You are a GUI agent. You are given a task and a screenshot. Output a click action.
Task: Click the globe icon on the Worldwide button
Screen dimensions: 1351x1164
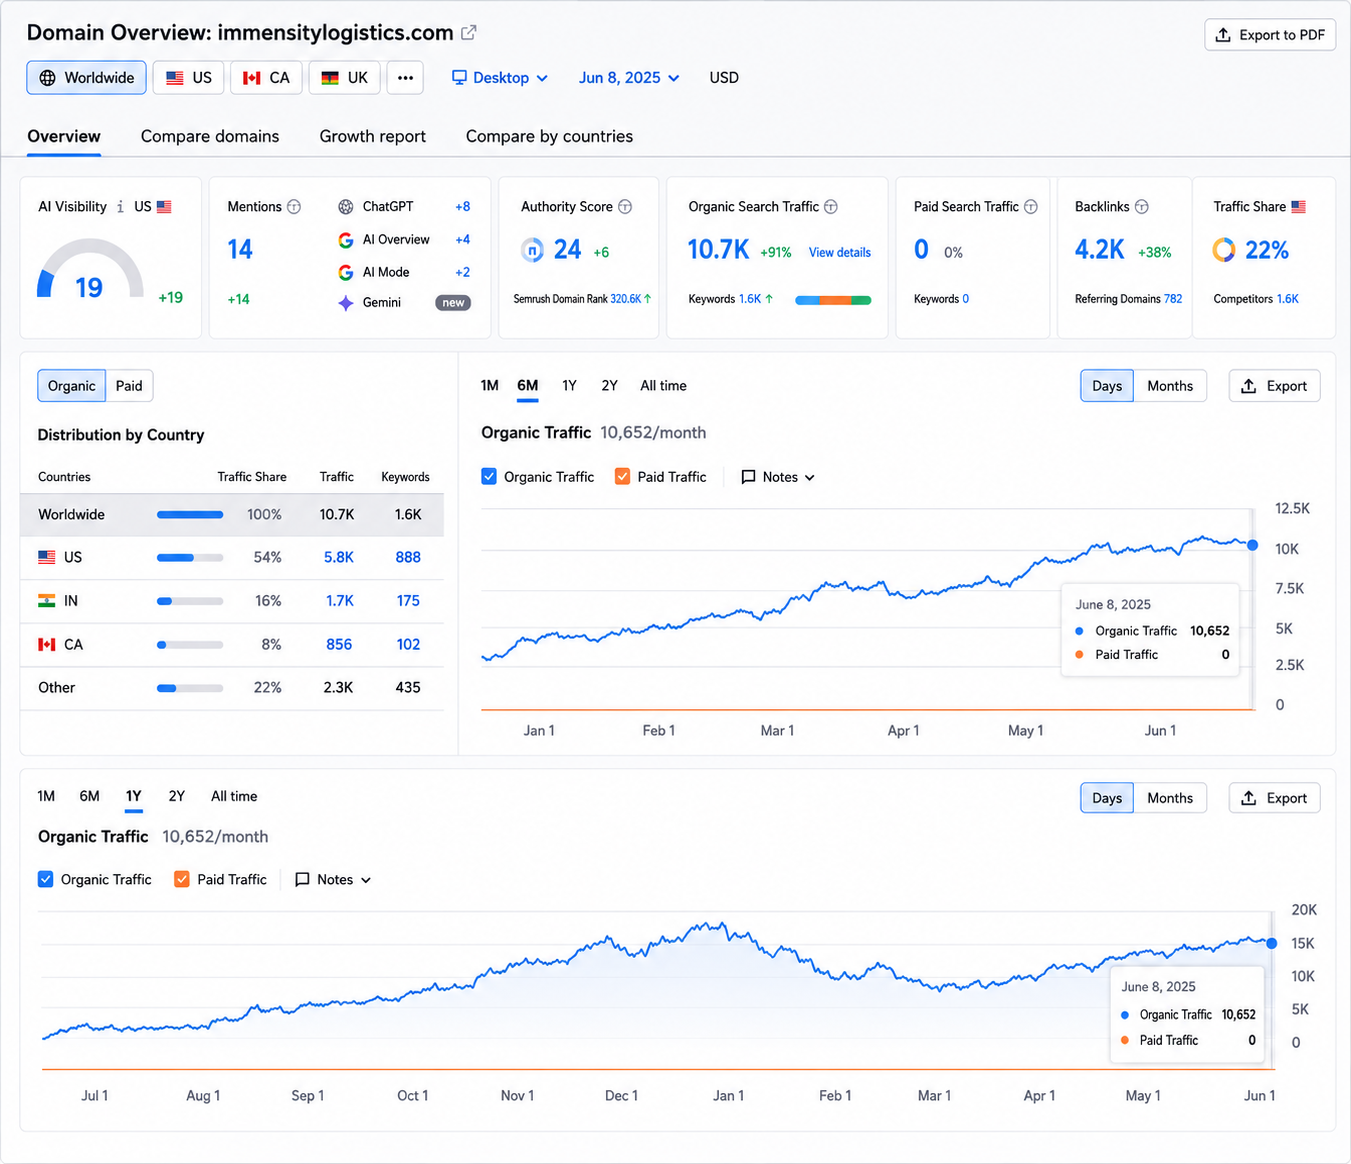pyautogui.click(x=47, y=78)
